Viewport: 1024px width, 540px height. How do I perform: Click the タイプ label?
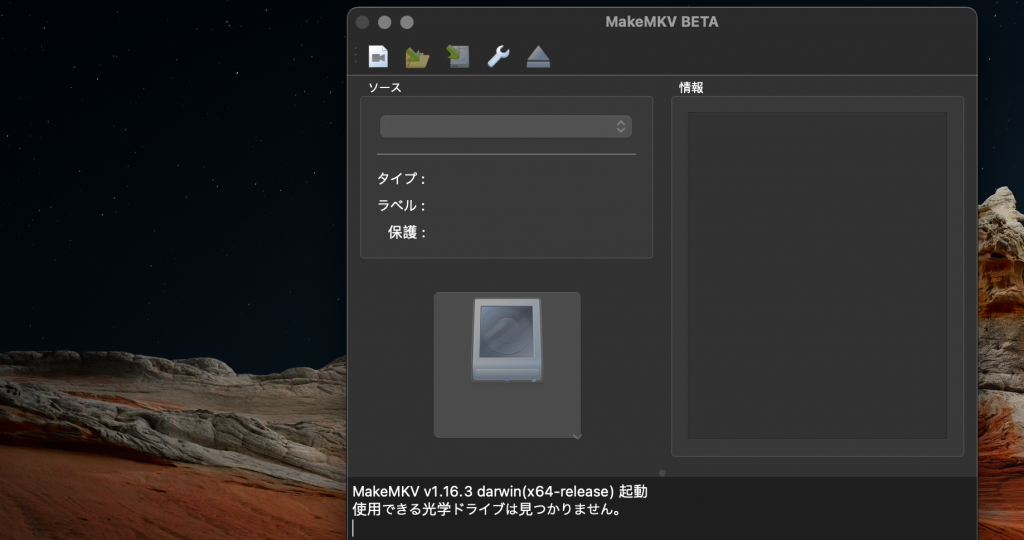402,178
